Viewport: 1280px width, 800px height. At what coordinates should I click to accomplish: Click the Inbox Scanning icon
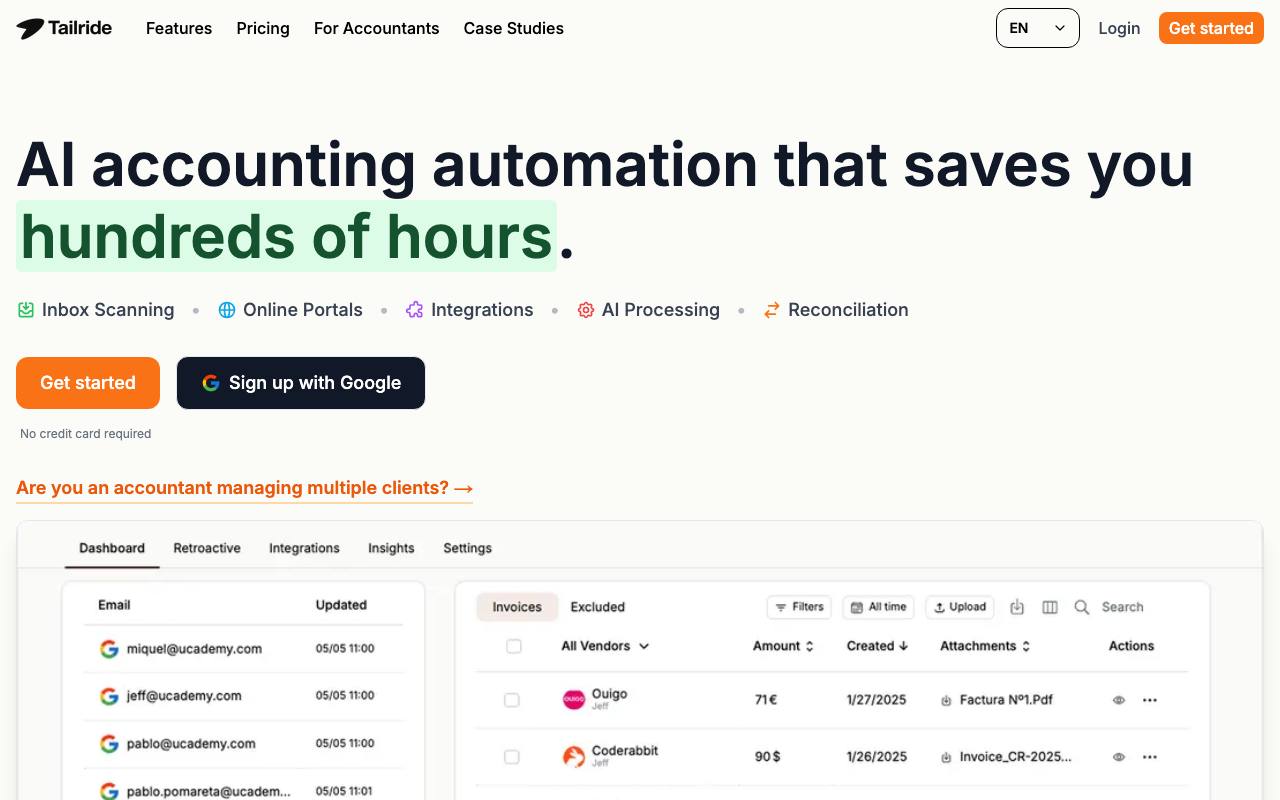26,310
